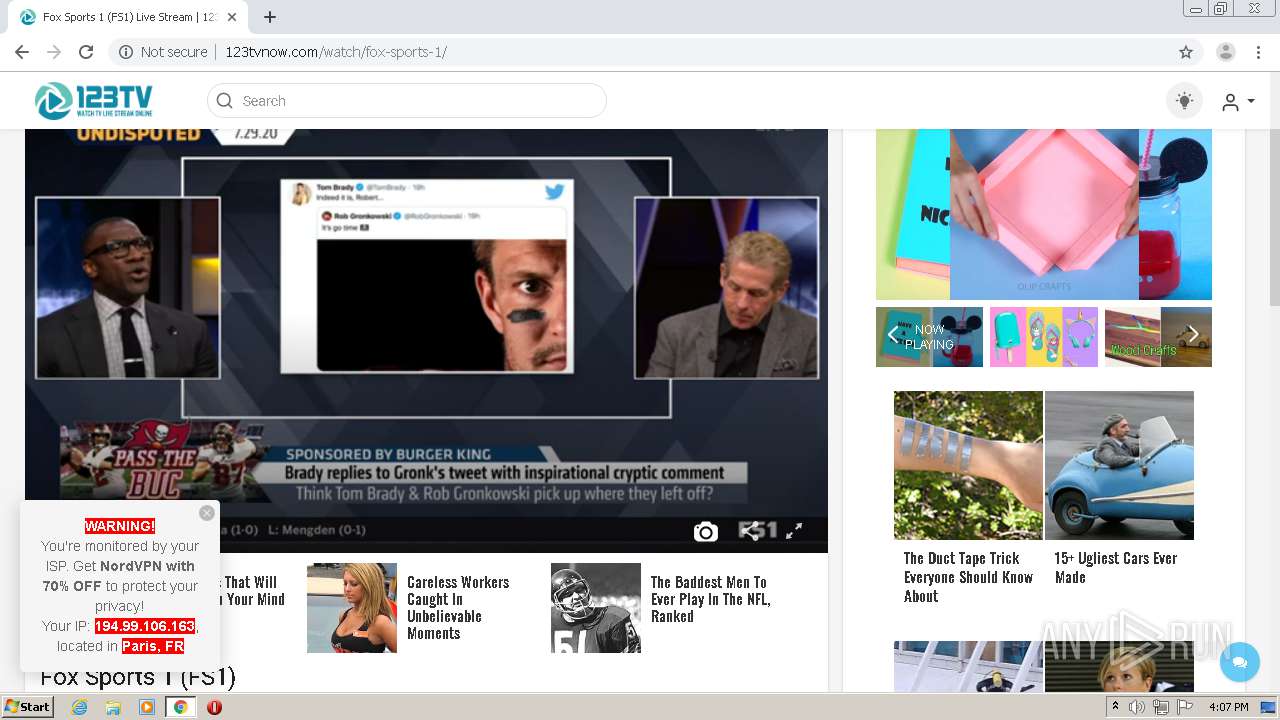Open the Windows Start menu
The height and width of the screenshot is (720, 1280).
[x=28, y=706]
